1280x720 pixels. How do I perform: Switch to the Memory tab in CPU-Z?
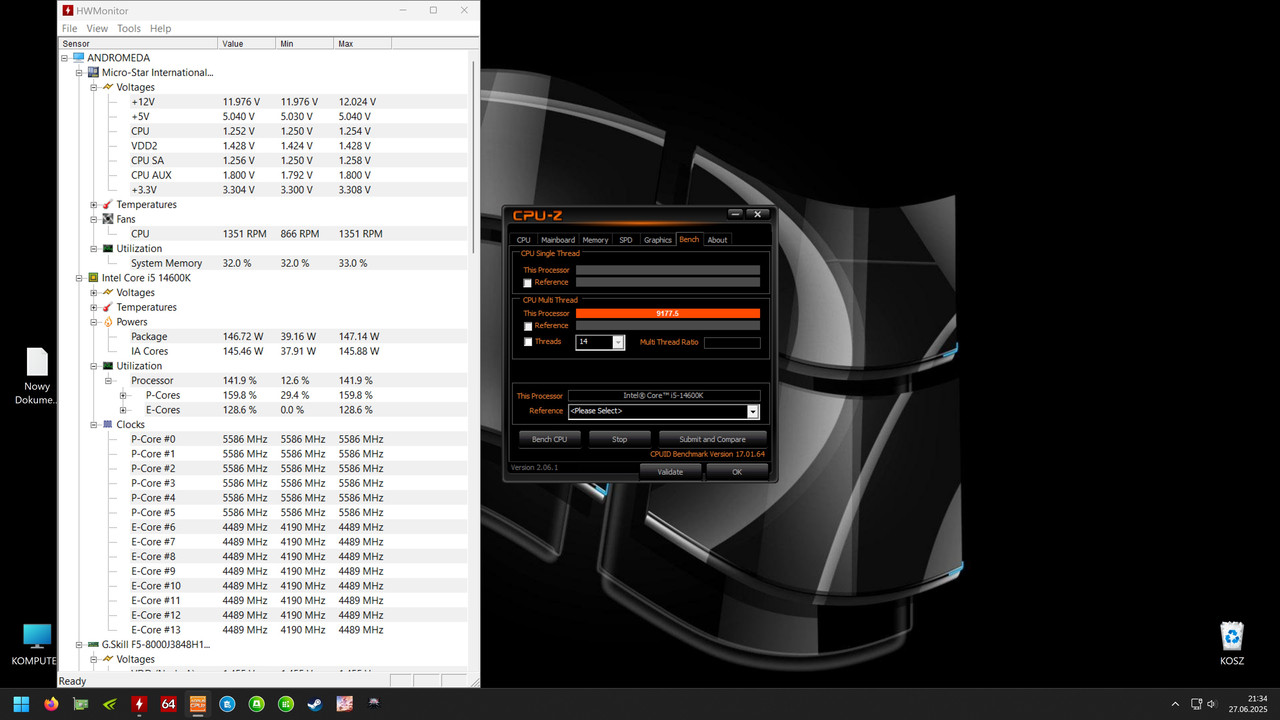[x=595, y=240]
